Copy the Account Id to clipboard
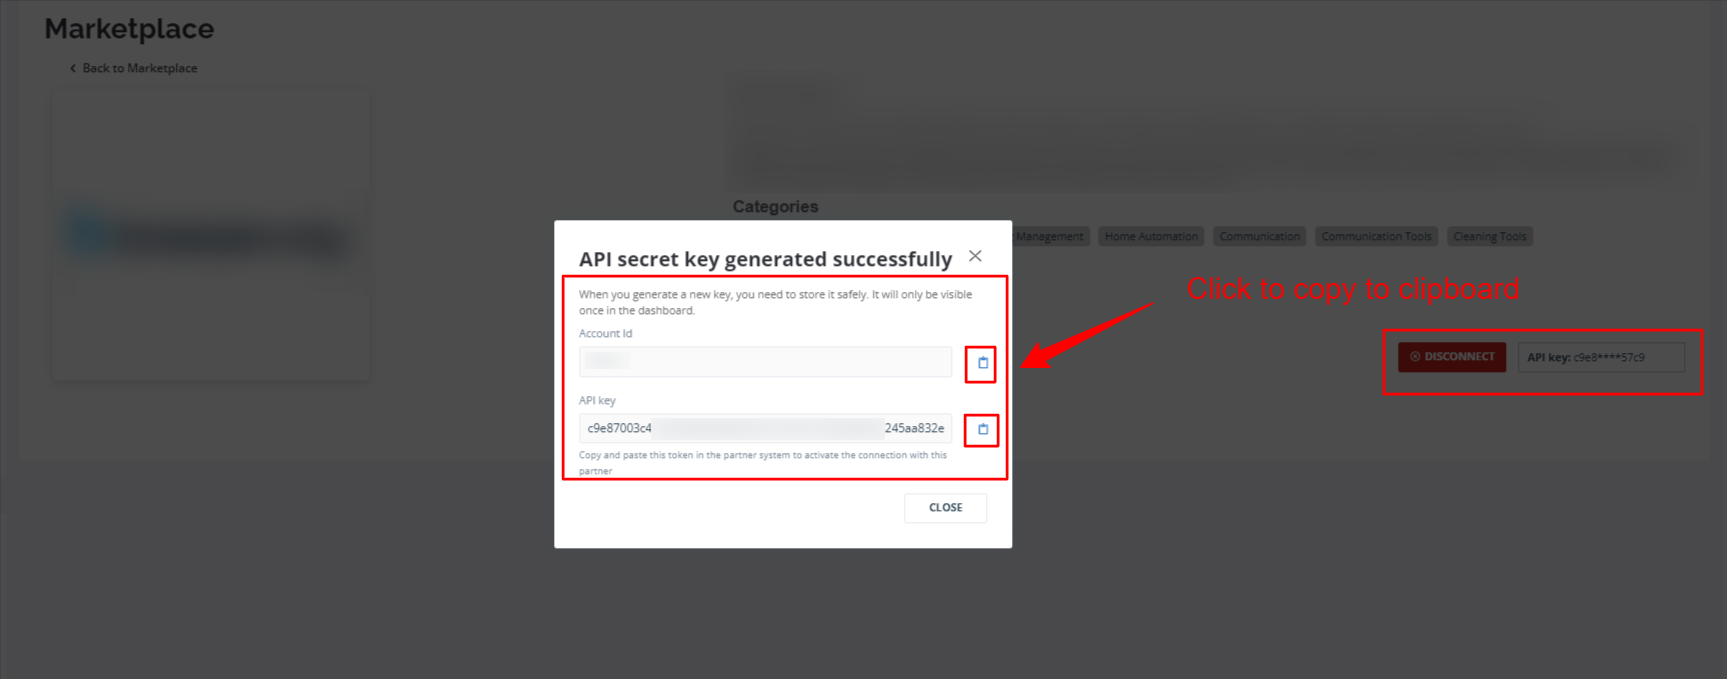 [x=982, y=363]
